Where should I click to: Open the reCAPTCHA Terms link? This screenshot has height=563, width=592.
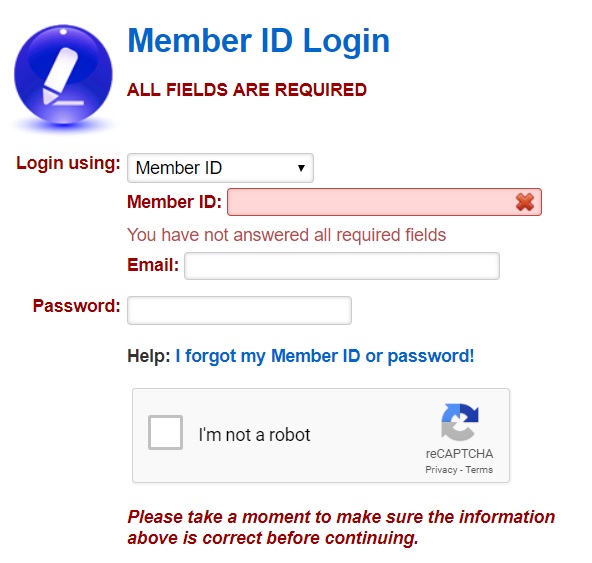point(479,470)
